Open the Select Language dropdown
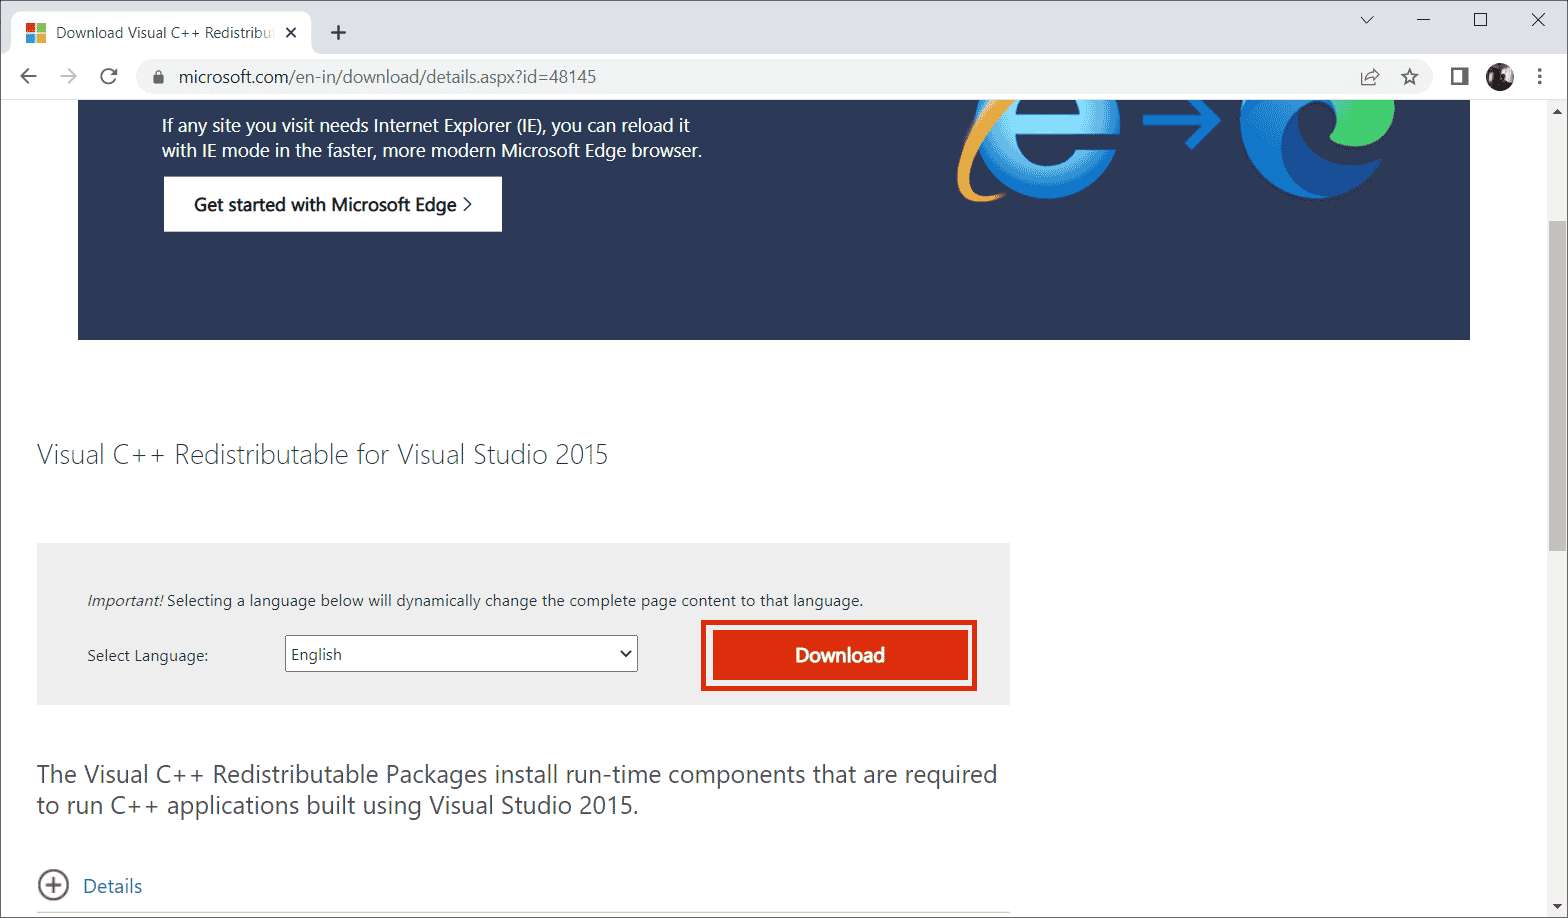The height and width of the screenshot is (918, 1568). point(461,654)
